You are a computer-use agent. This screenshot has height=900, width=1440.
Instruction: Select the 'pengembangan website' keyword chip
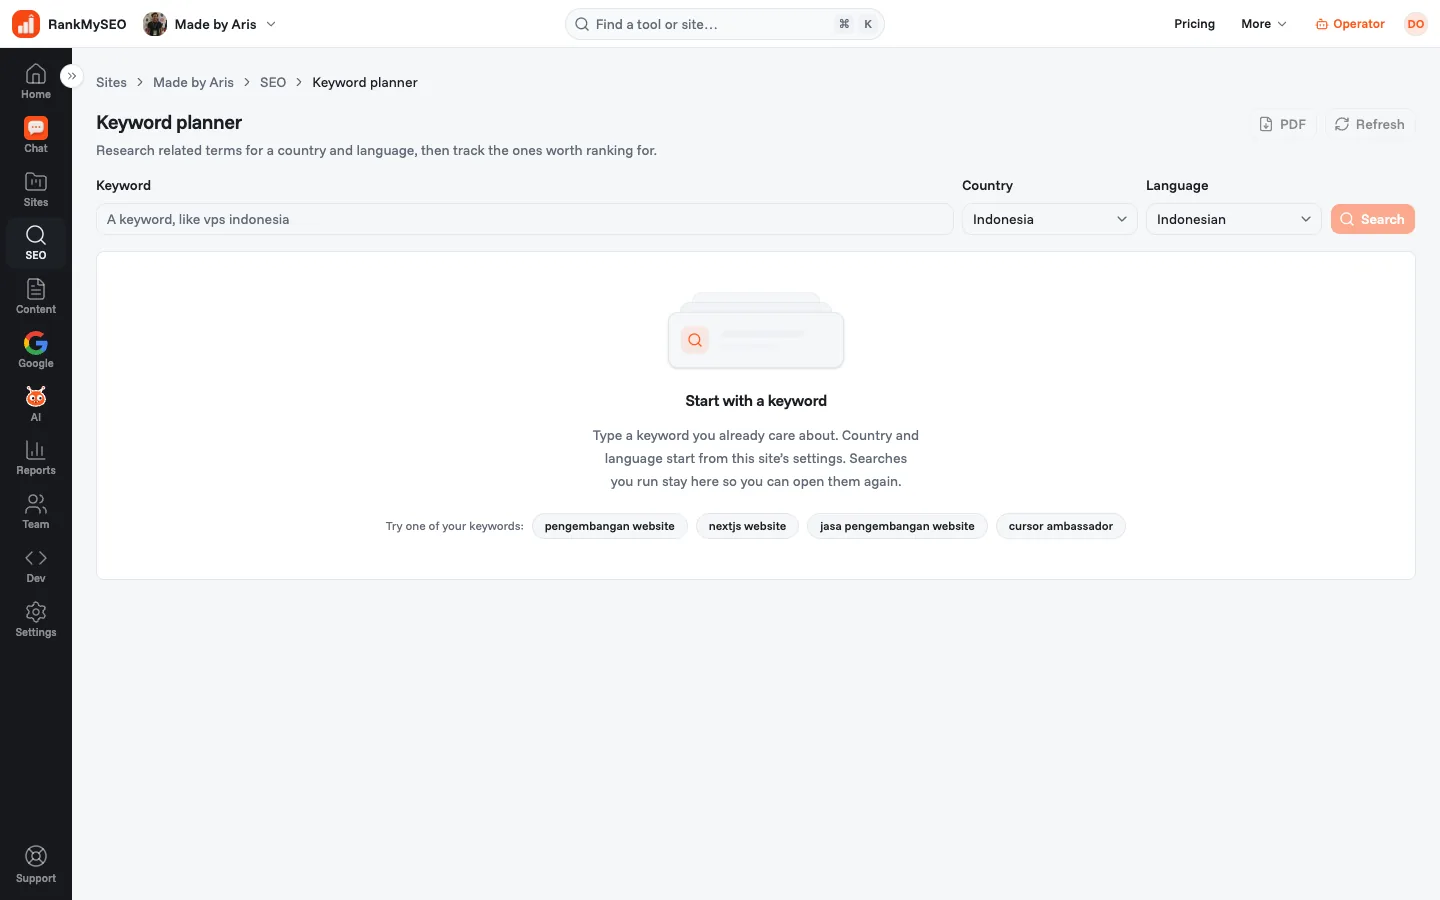(x=610, y=526)
